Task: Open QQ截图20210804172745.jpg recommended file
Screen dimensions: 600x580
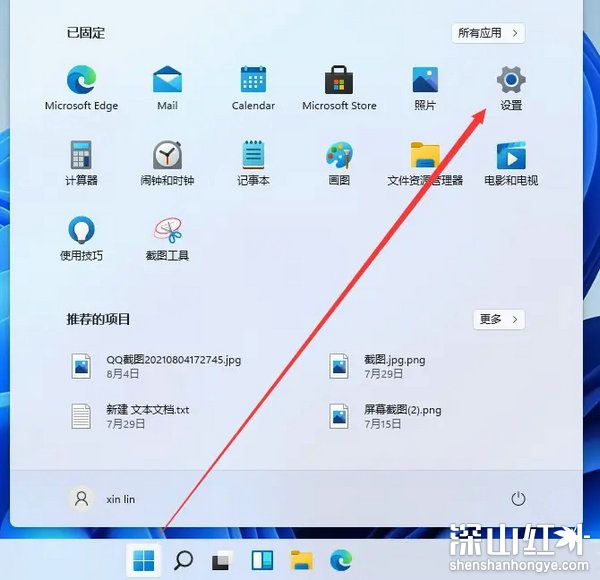Action: (x=156, y=366)
